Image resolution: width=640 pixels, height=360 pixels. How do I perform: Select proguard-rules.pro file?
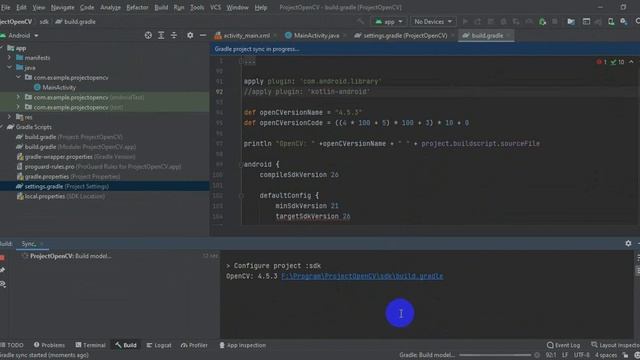pos(99,167)
